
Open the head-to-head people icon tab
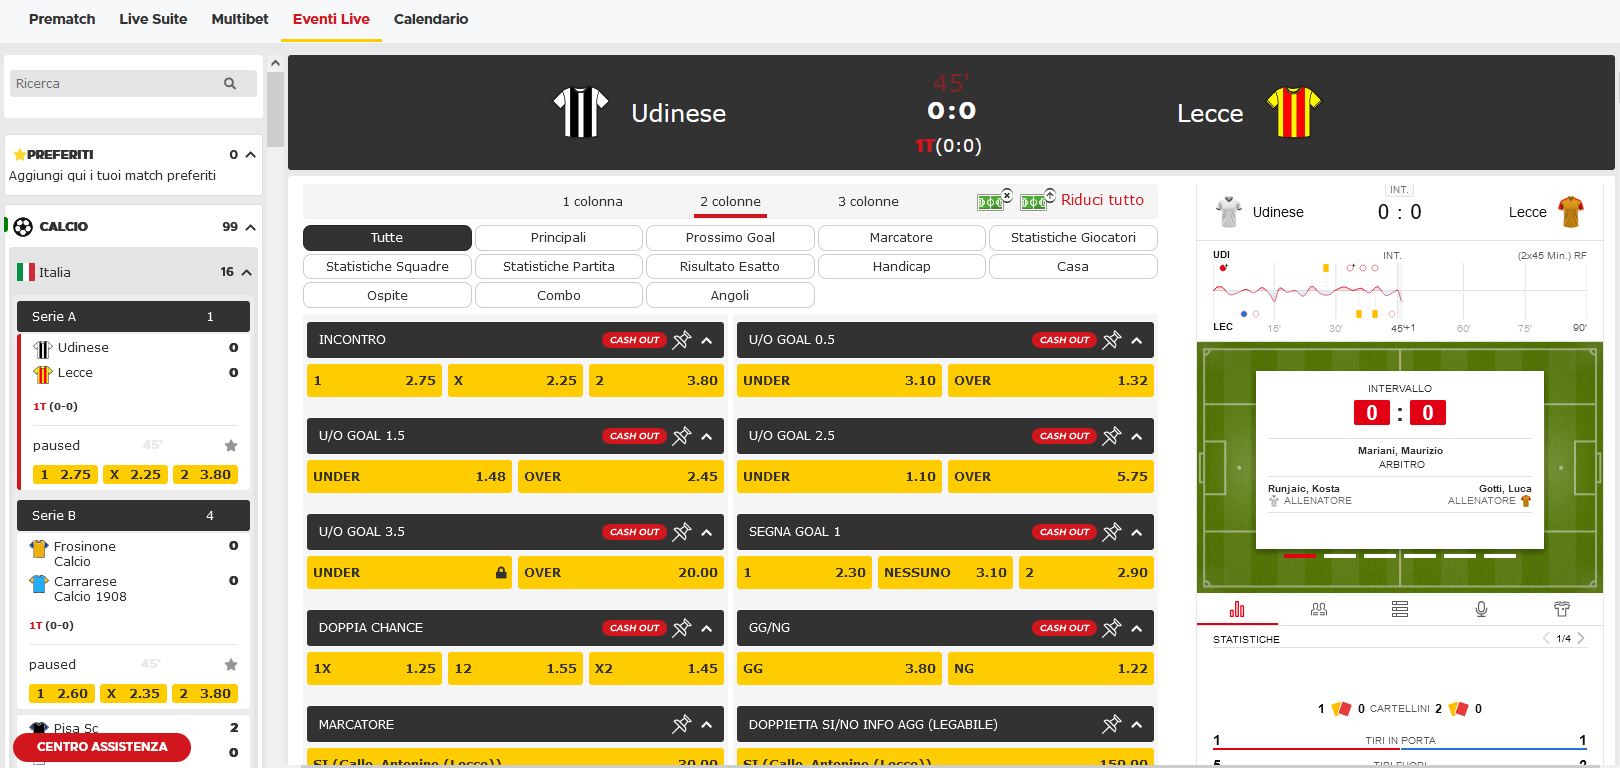click(1319, 609)
